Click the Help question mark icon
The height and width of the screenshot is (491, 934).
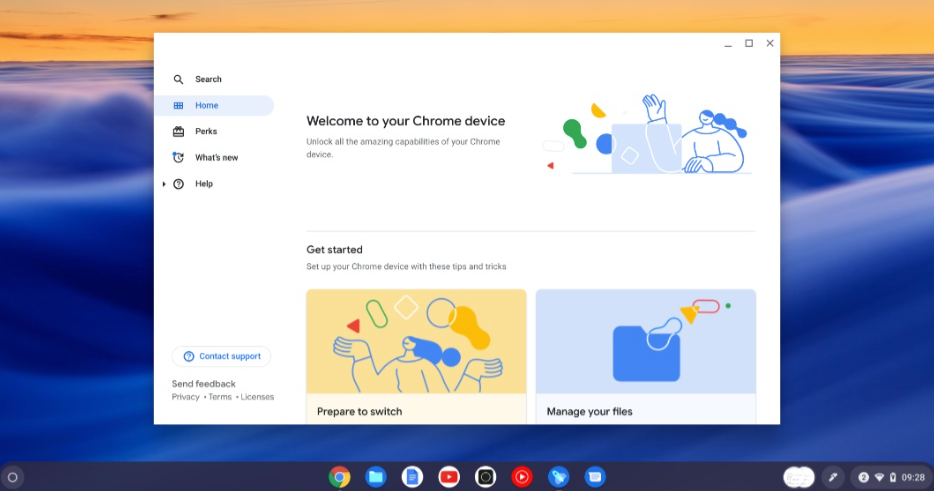[178, 184]
